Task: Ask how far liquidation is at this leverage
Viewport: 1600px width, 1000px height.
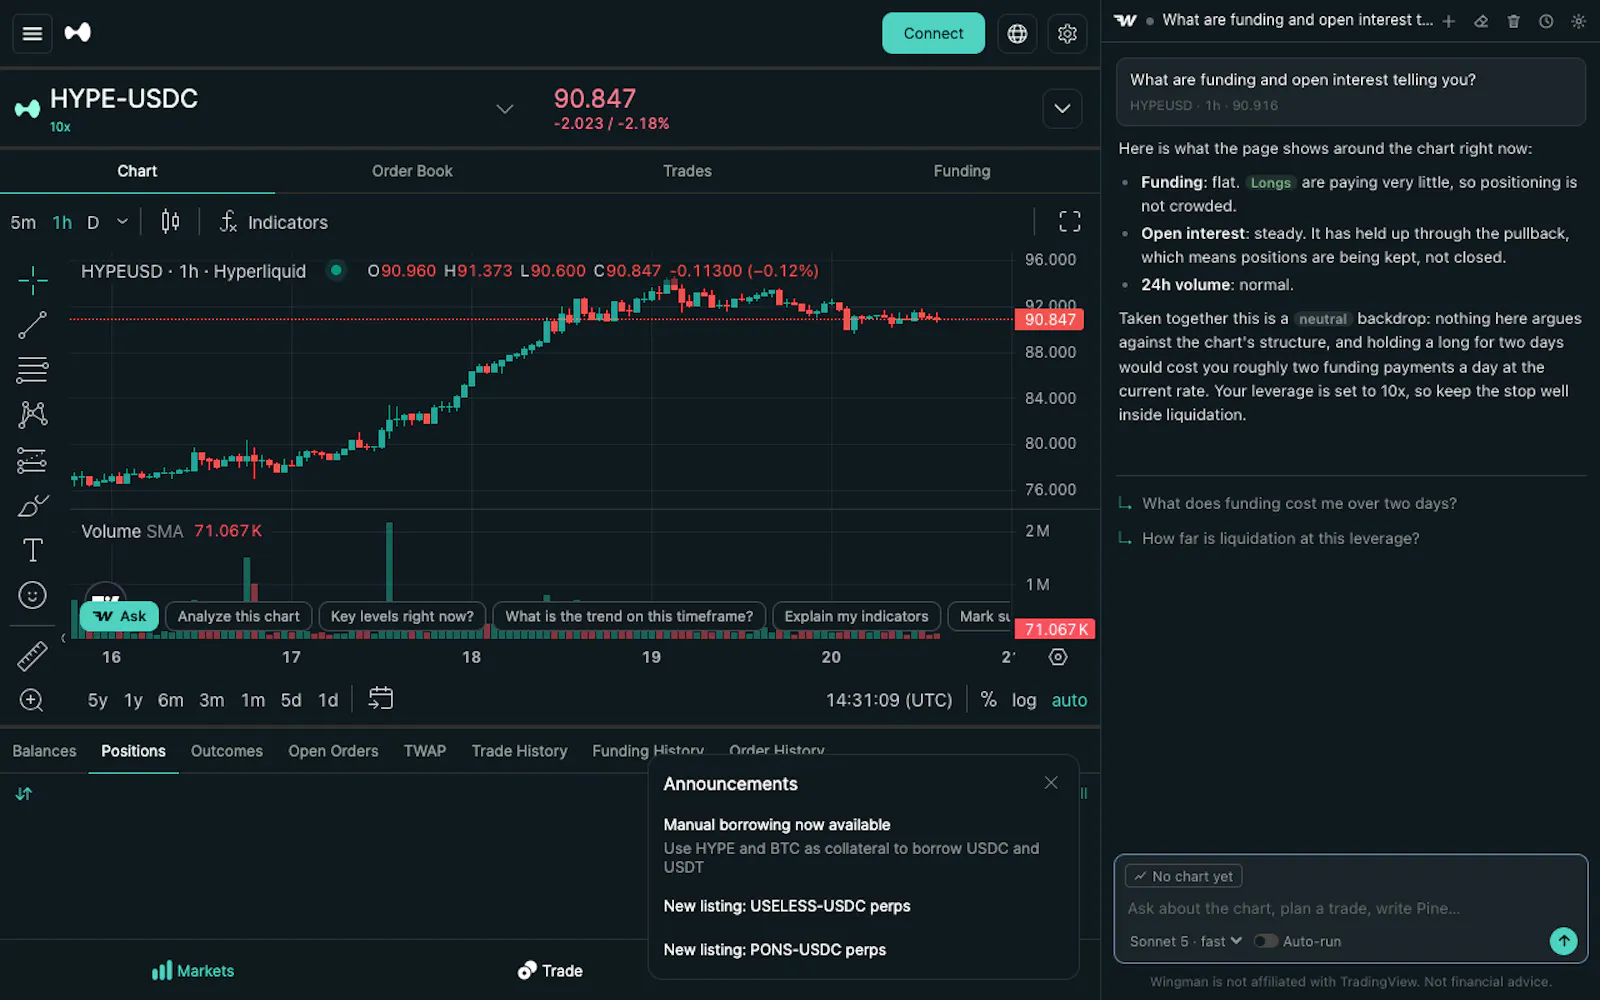Action: 1280,538
